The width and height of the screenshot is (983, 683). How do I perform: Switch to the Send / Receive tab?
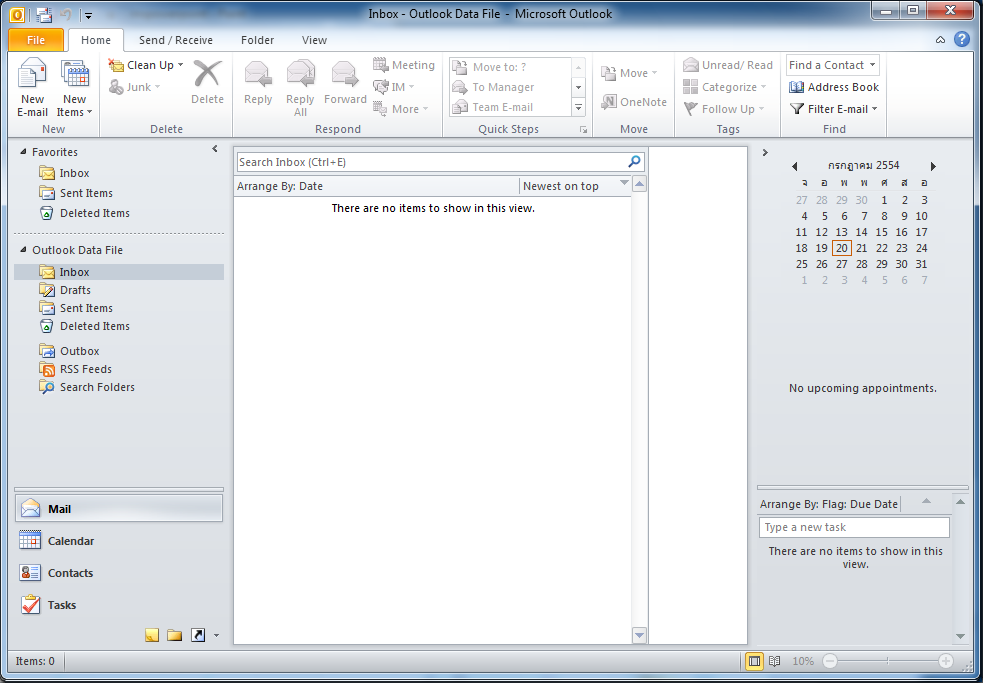(175, 40)
